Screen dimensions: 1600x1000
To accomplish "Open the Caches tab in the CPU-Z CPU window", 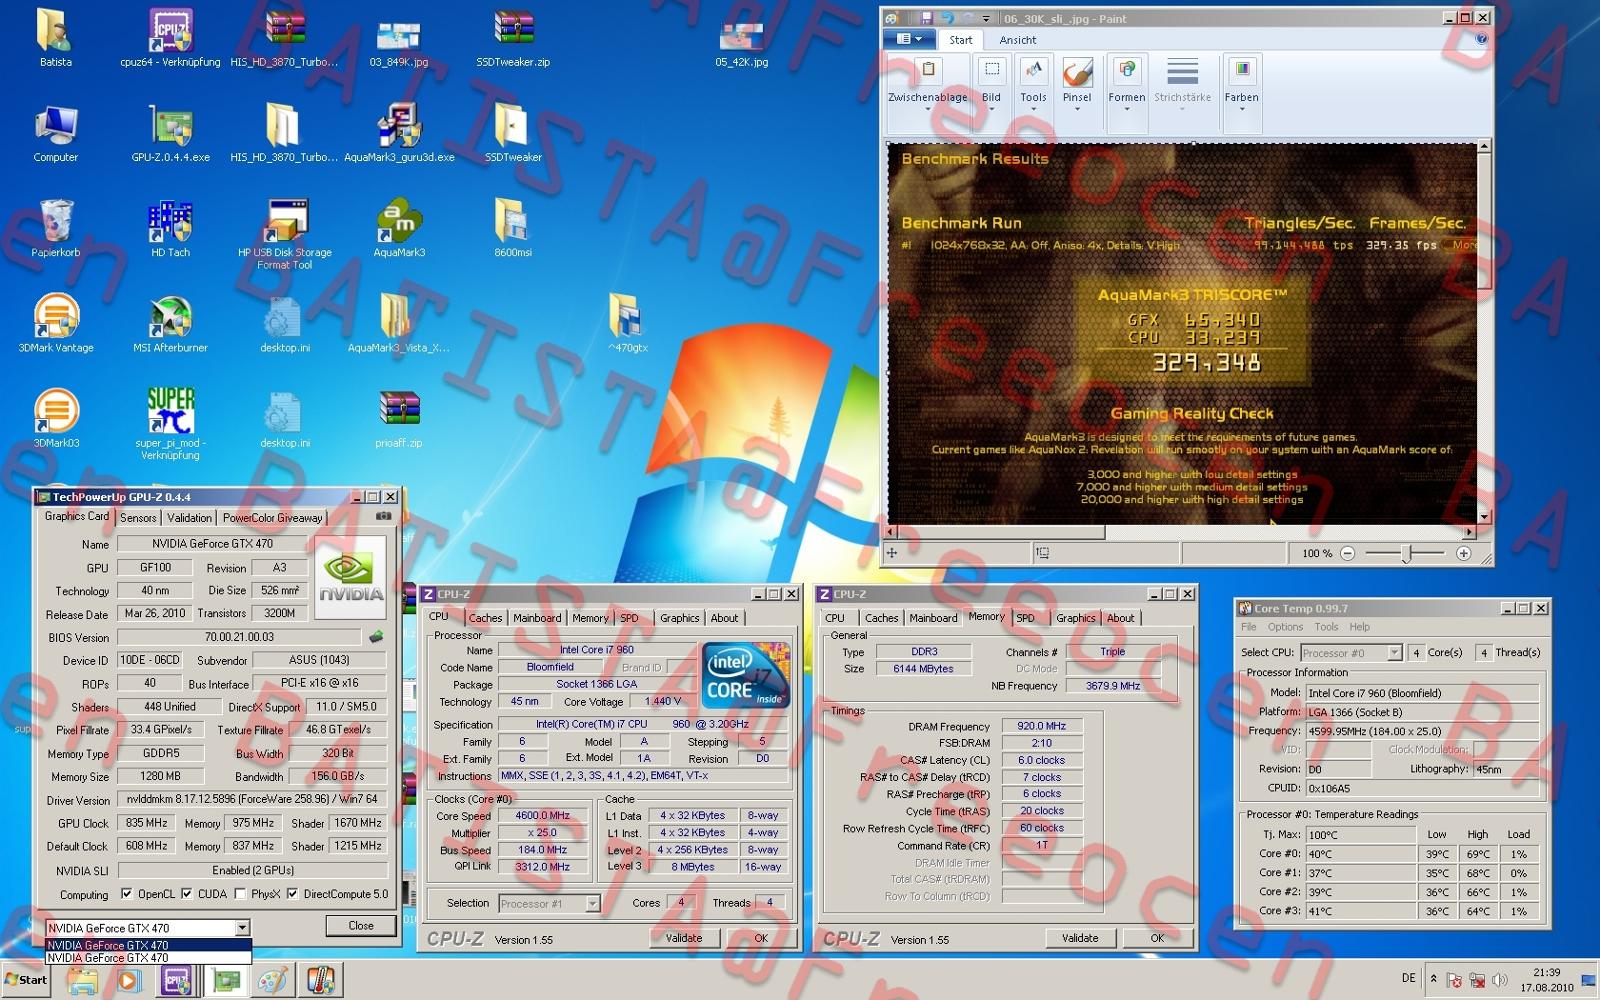I will [x=485, y=618].
